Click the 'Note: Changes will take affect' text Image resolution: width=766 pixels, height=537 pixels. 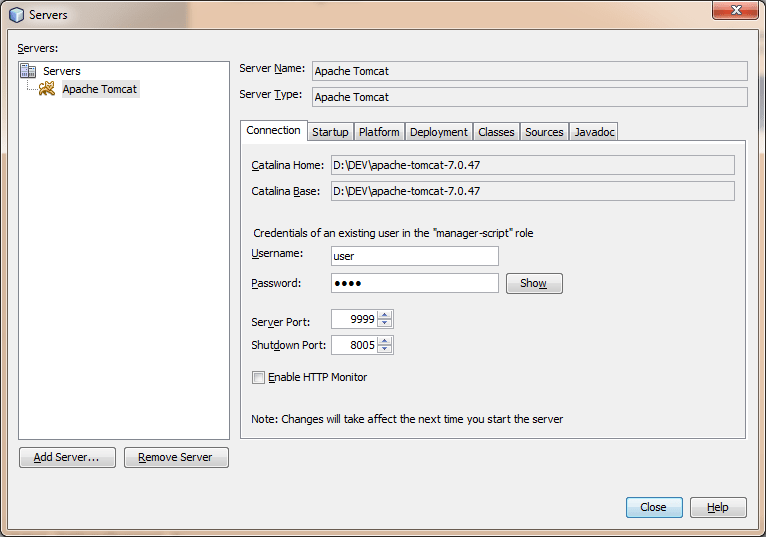point(407,419)
